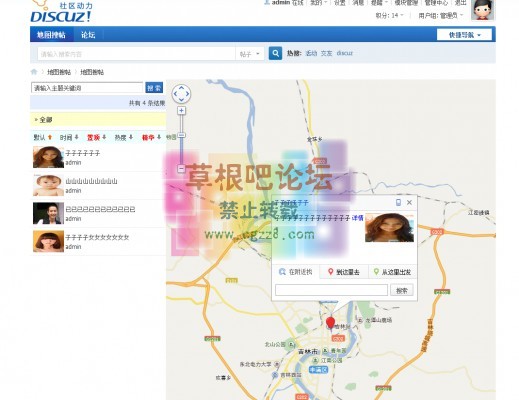
Task: Expand the 提醒 dropdown in top bar
Action: tap(379, 3)
